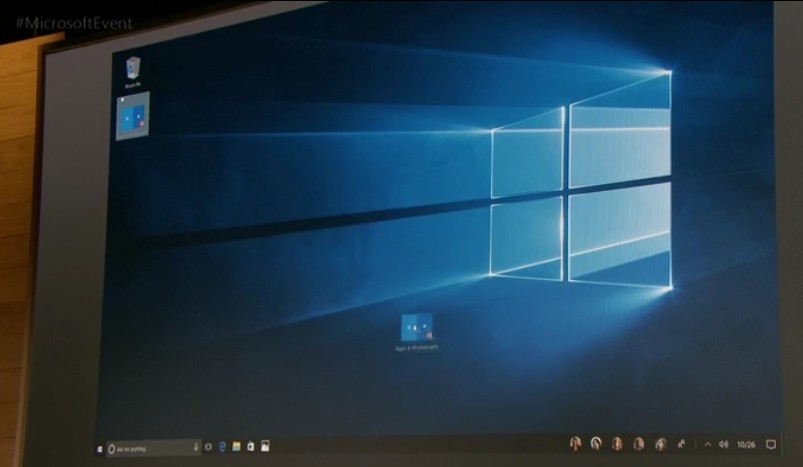The image size is (803, 467).
Task: Select the highlighted file thumbnail under Recycle Bin
Action: click(x=133, y=116)
